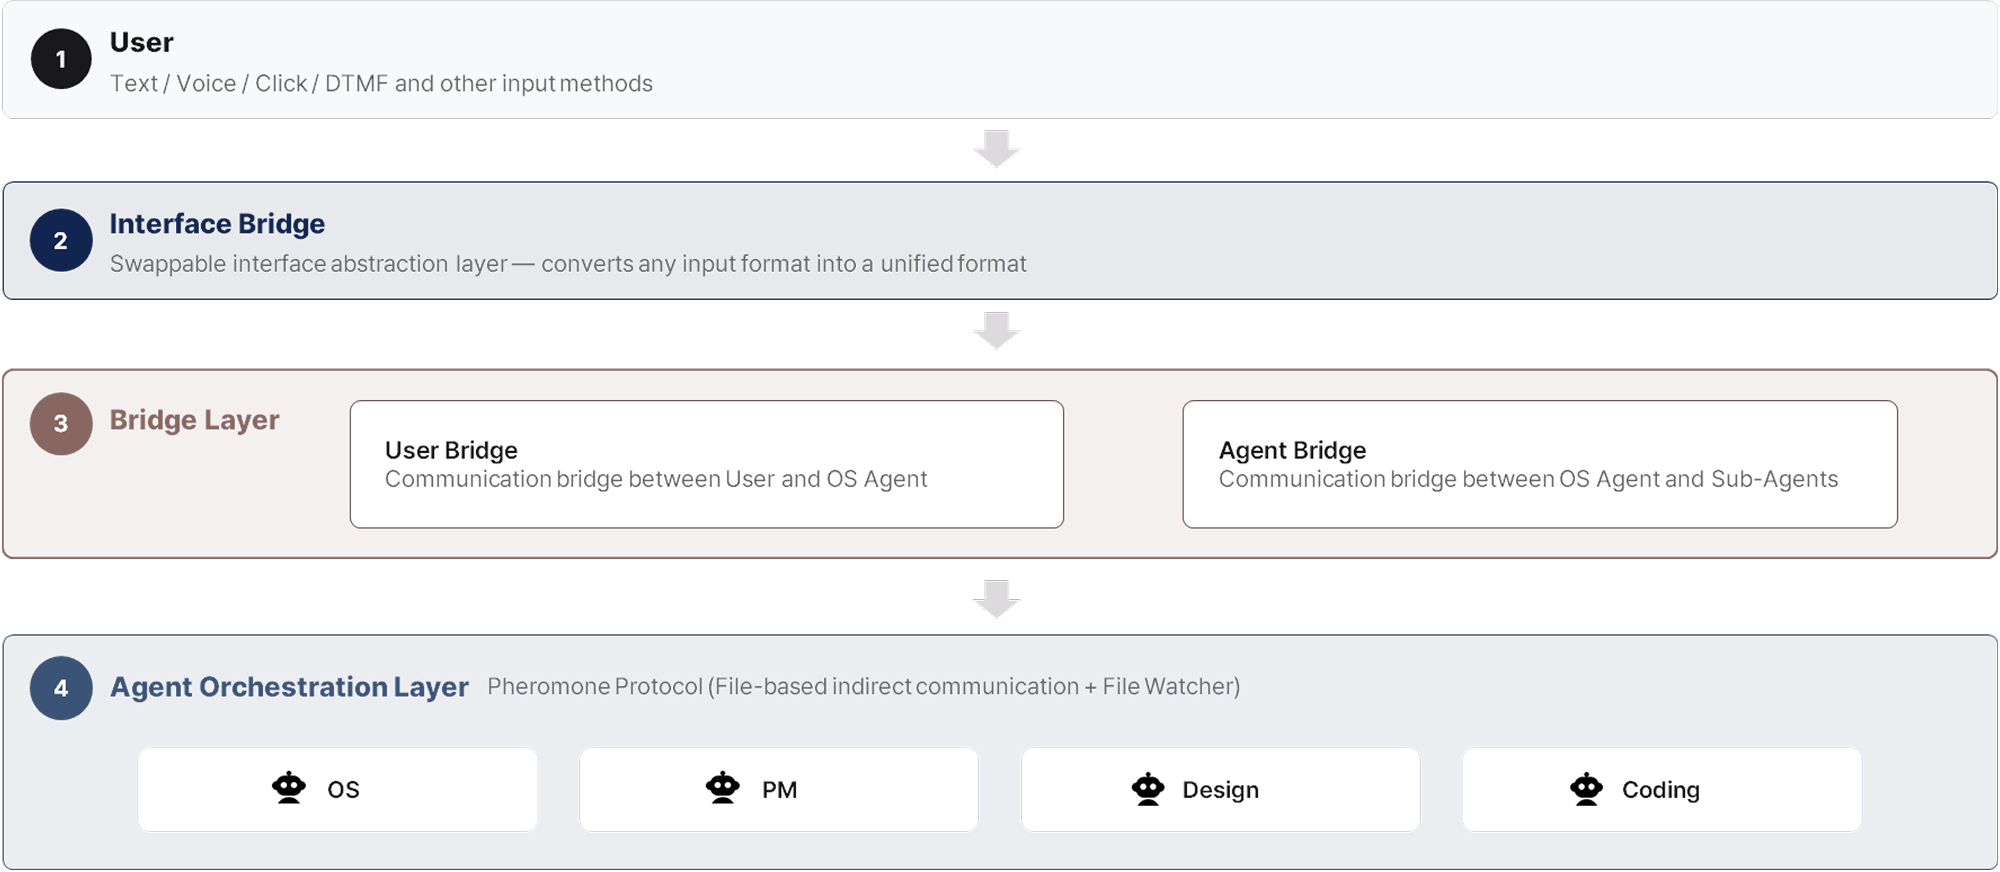Click the robot icon beside Design
This screenshot has height=872, width=2000.
(1148, 789)
